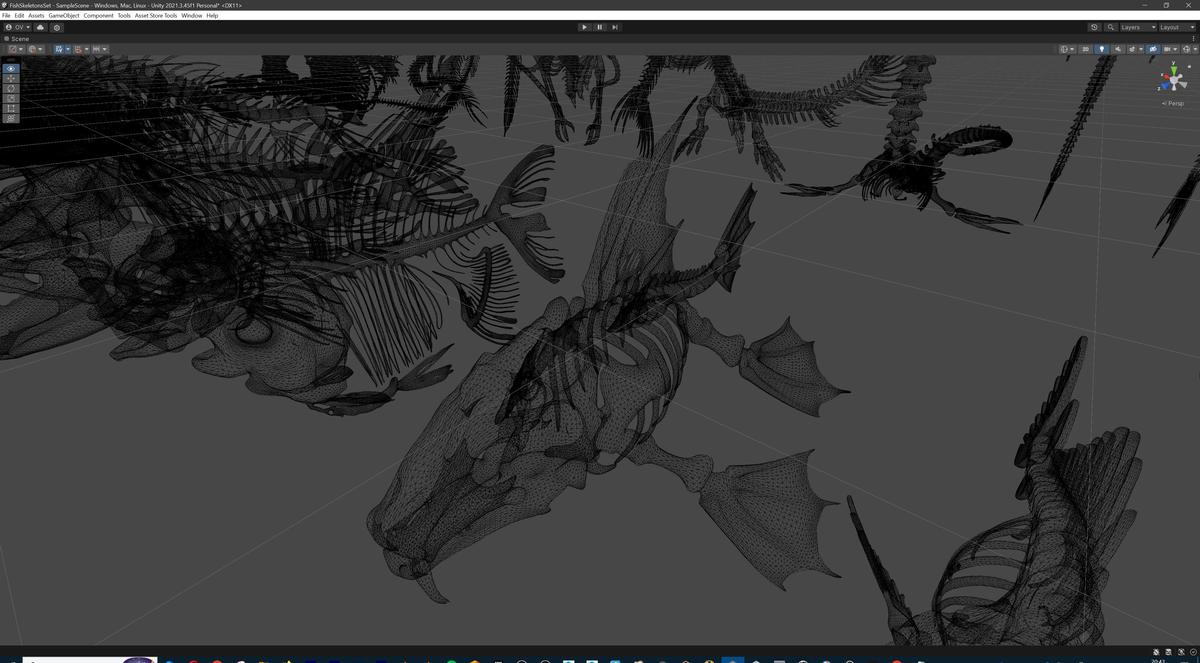The width and height of the screenshot is (1200, 663).
Task: Toggle skybox and effects visibility
Action: (1131, 48)
